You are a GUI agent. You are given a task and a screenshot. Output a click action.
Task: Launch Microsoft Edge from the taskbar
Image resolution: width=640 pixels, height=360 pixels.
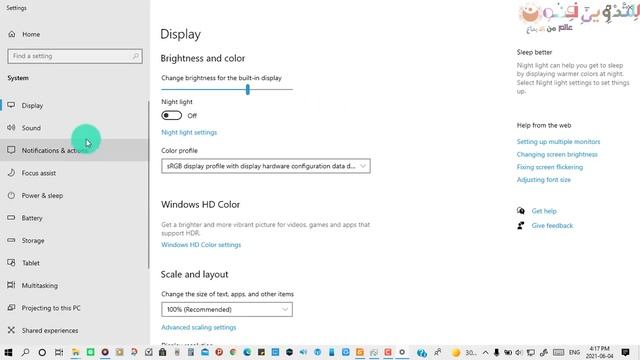tap(247, 352)
